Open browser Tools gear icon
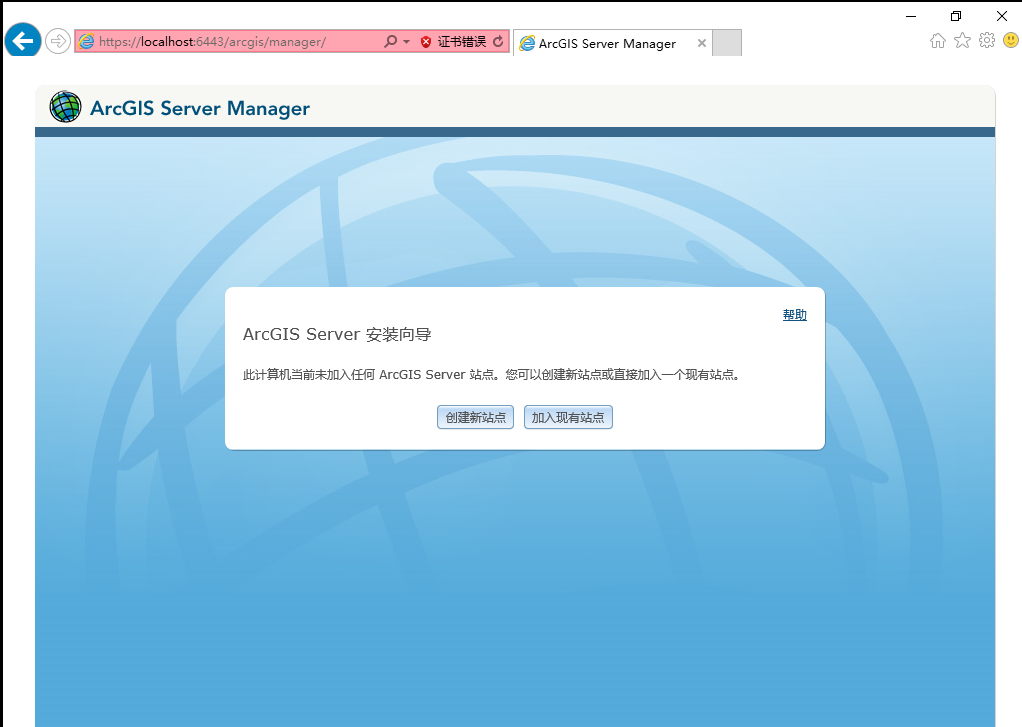Image resolution: width=1022 pixels, height=727 pixels. (x=987, y=40)
